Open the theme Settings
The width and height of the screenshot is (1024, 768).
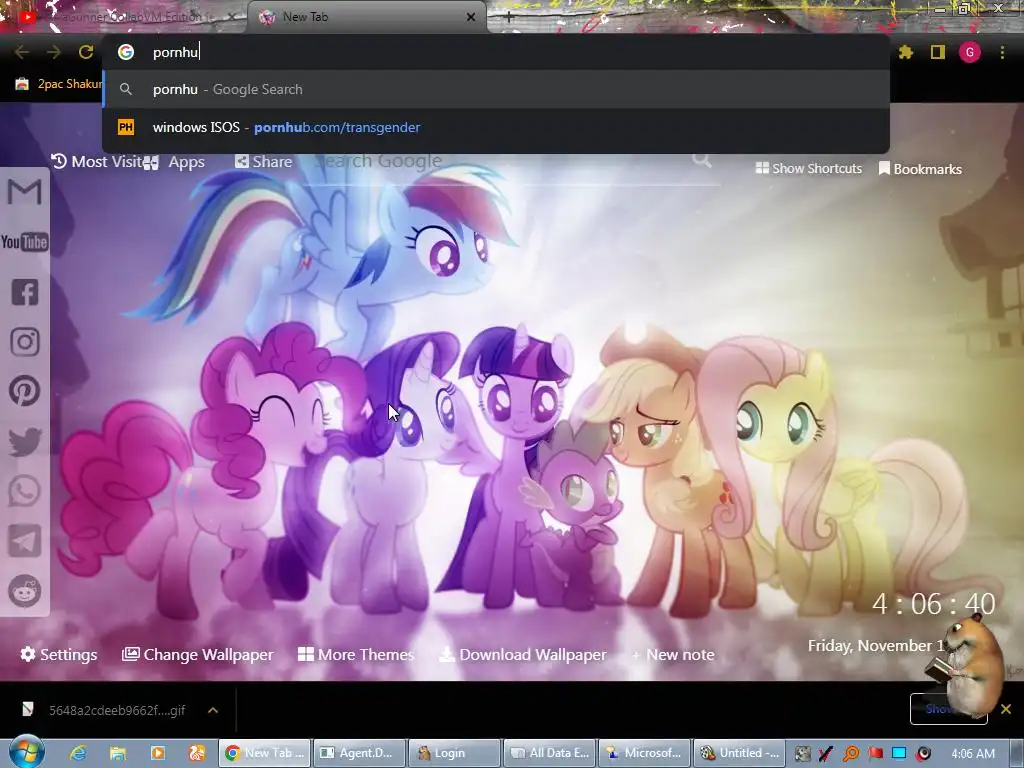coord(59,654)
